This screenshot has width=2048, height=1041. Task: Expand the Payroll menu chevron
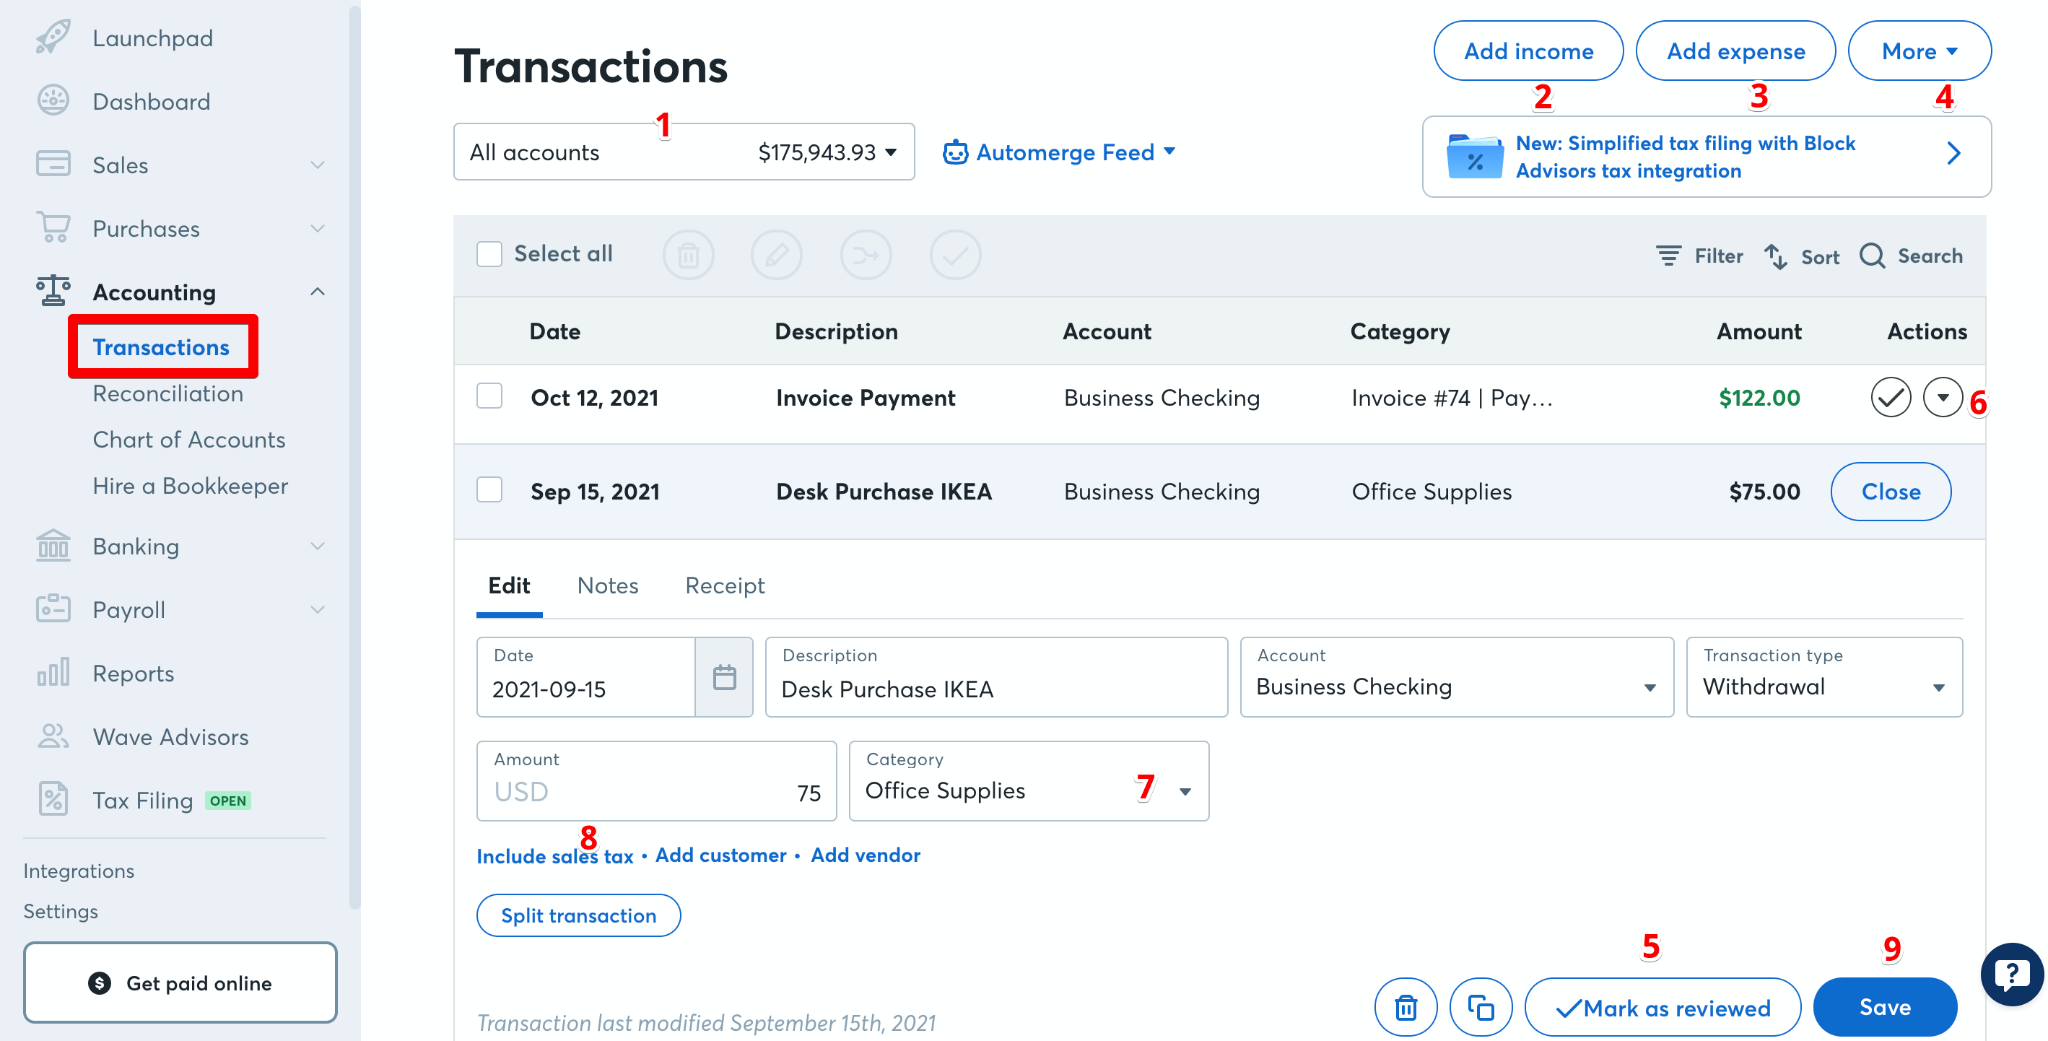pyautogui.click(x=317, y=610)
